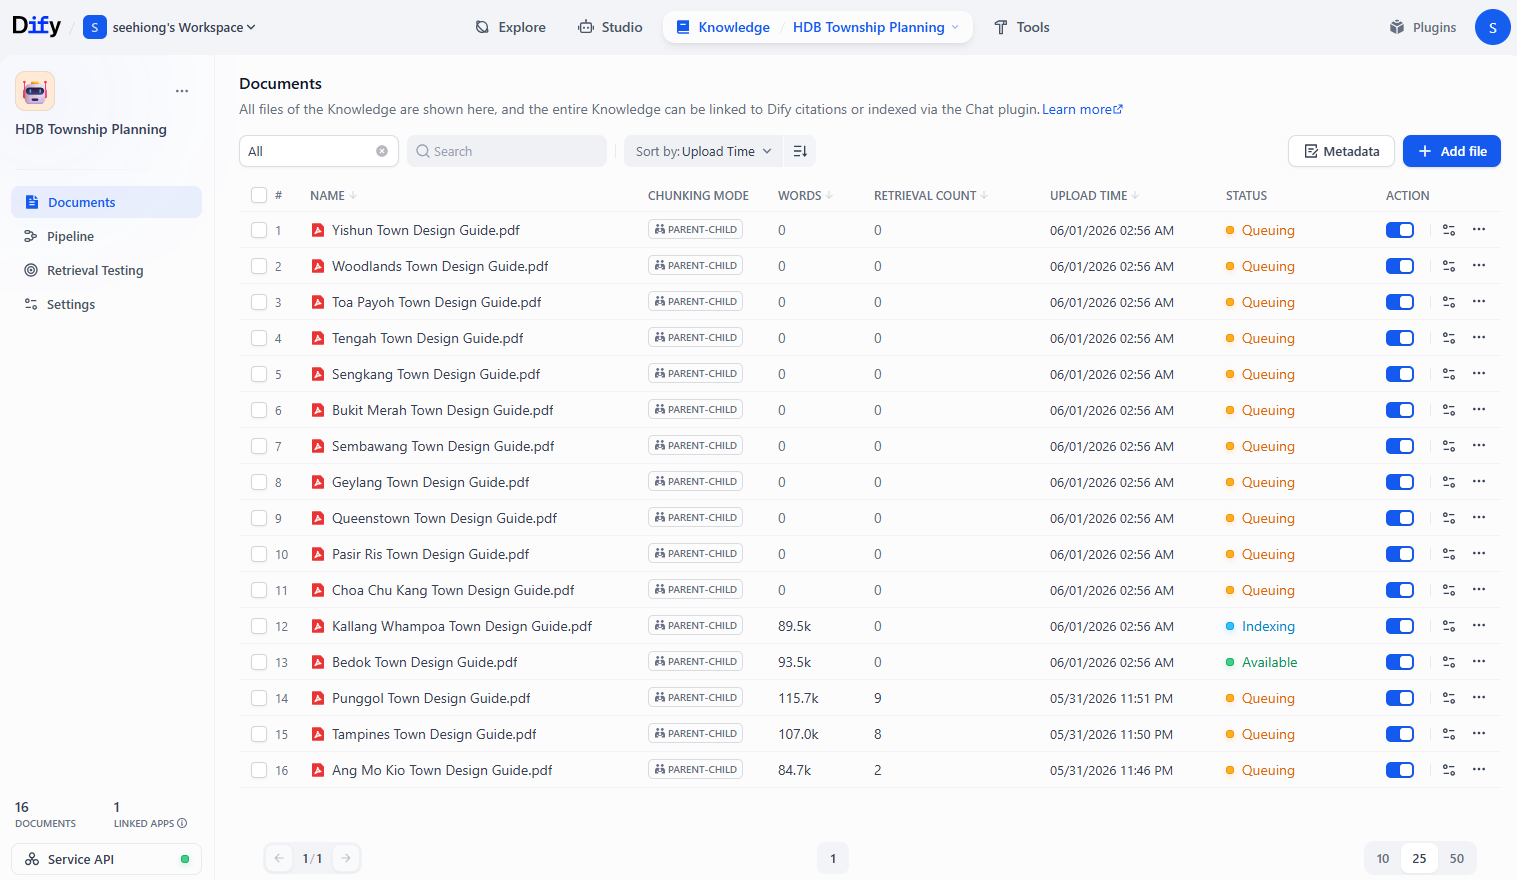Screen dimensions: 1517x880
Task: Open more options for Toa Payoh Town Design Guide
Action: click(1479, 302)
